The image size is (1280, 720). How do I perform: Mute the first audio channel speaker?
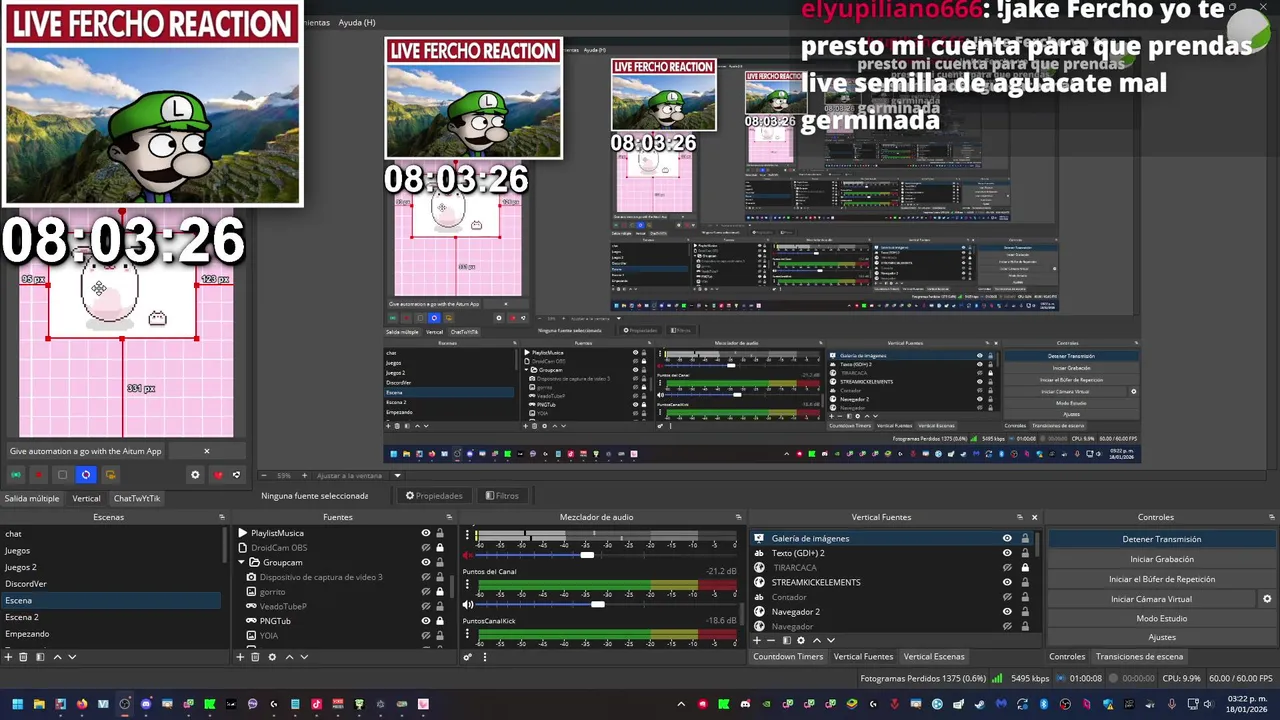tap(467, 554)
